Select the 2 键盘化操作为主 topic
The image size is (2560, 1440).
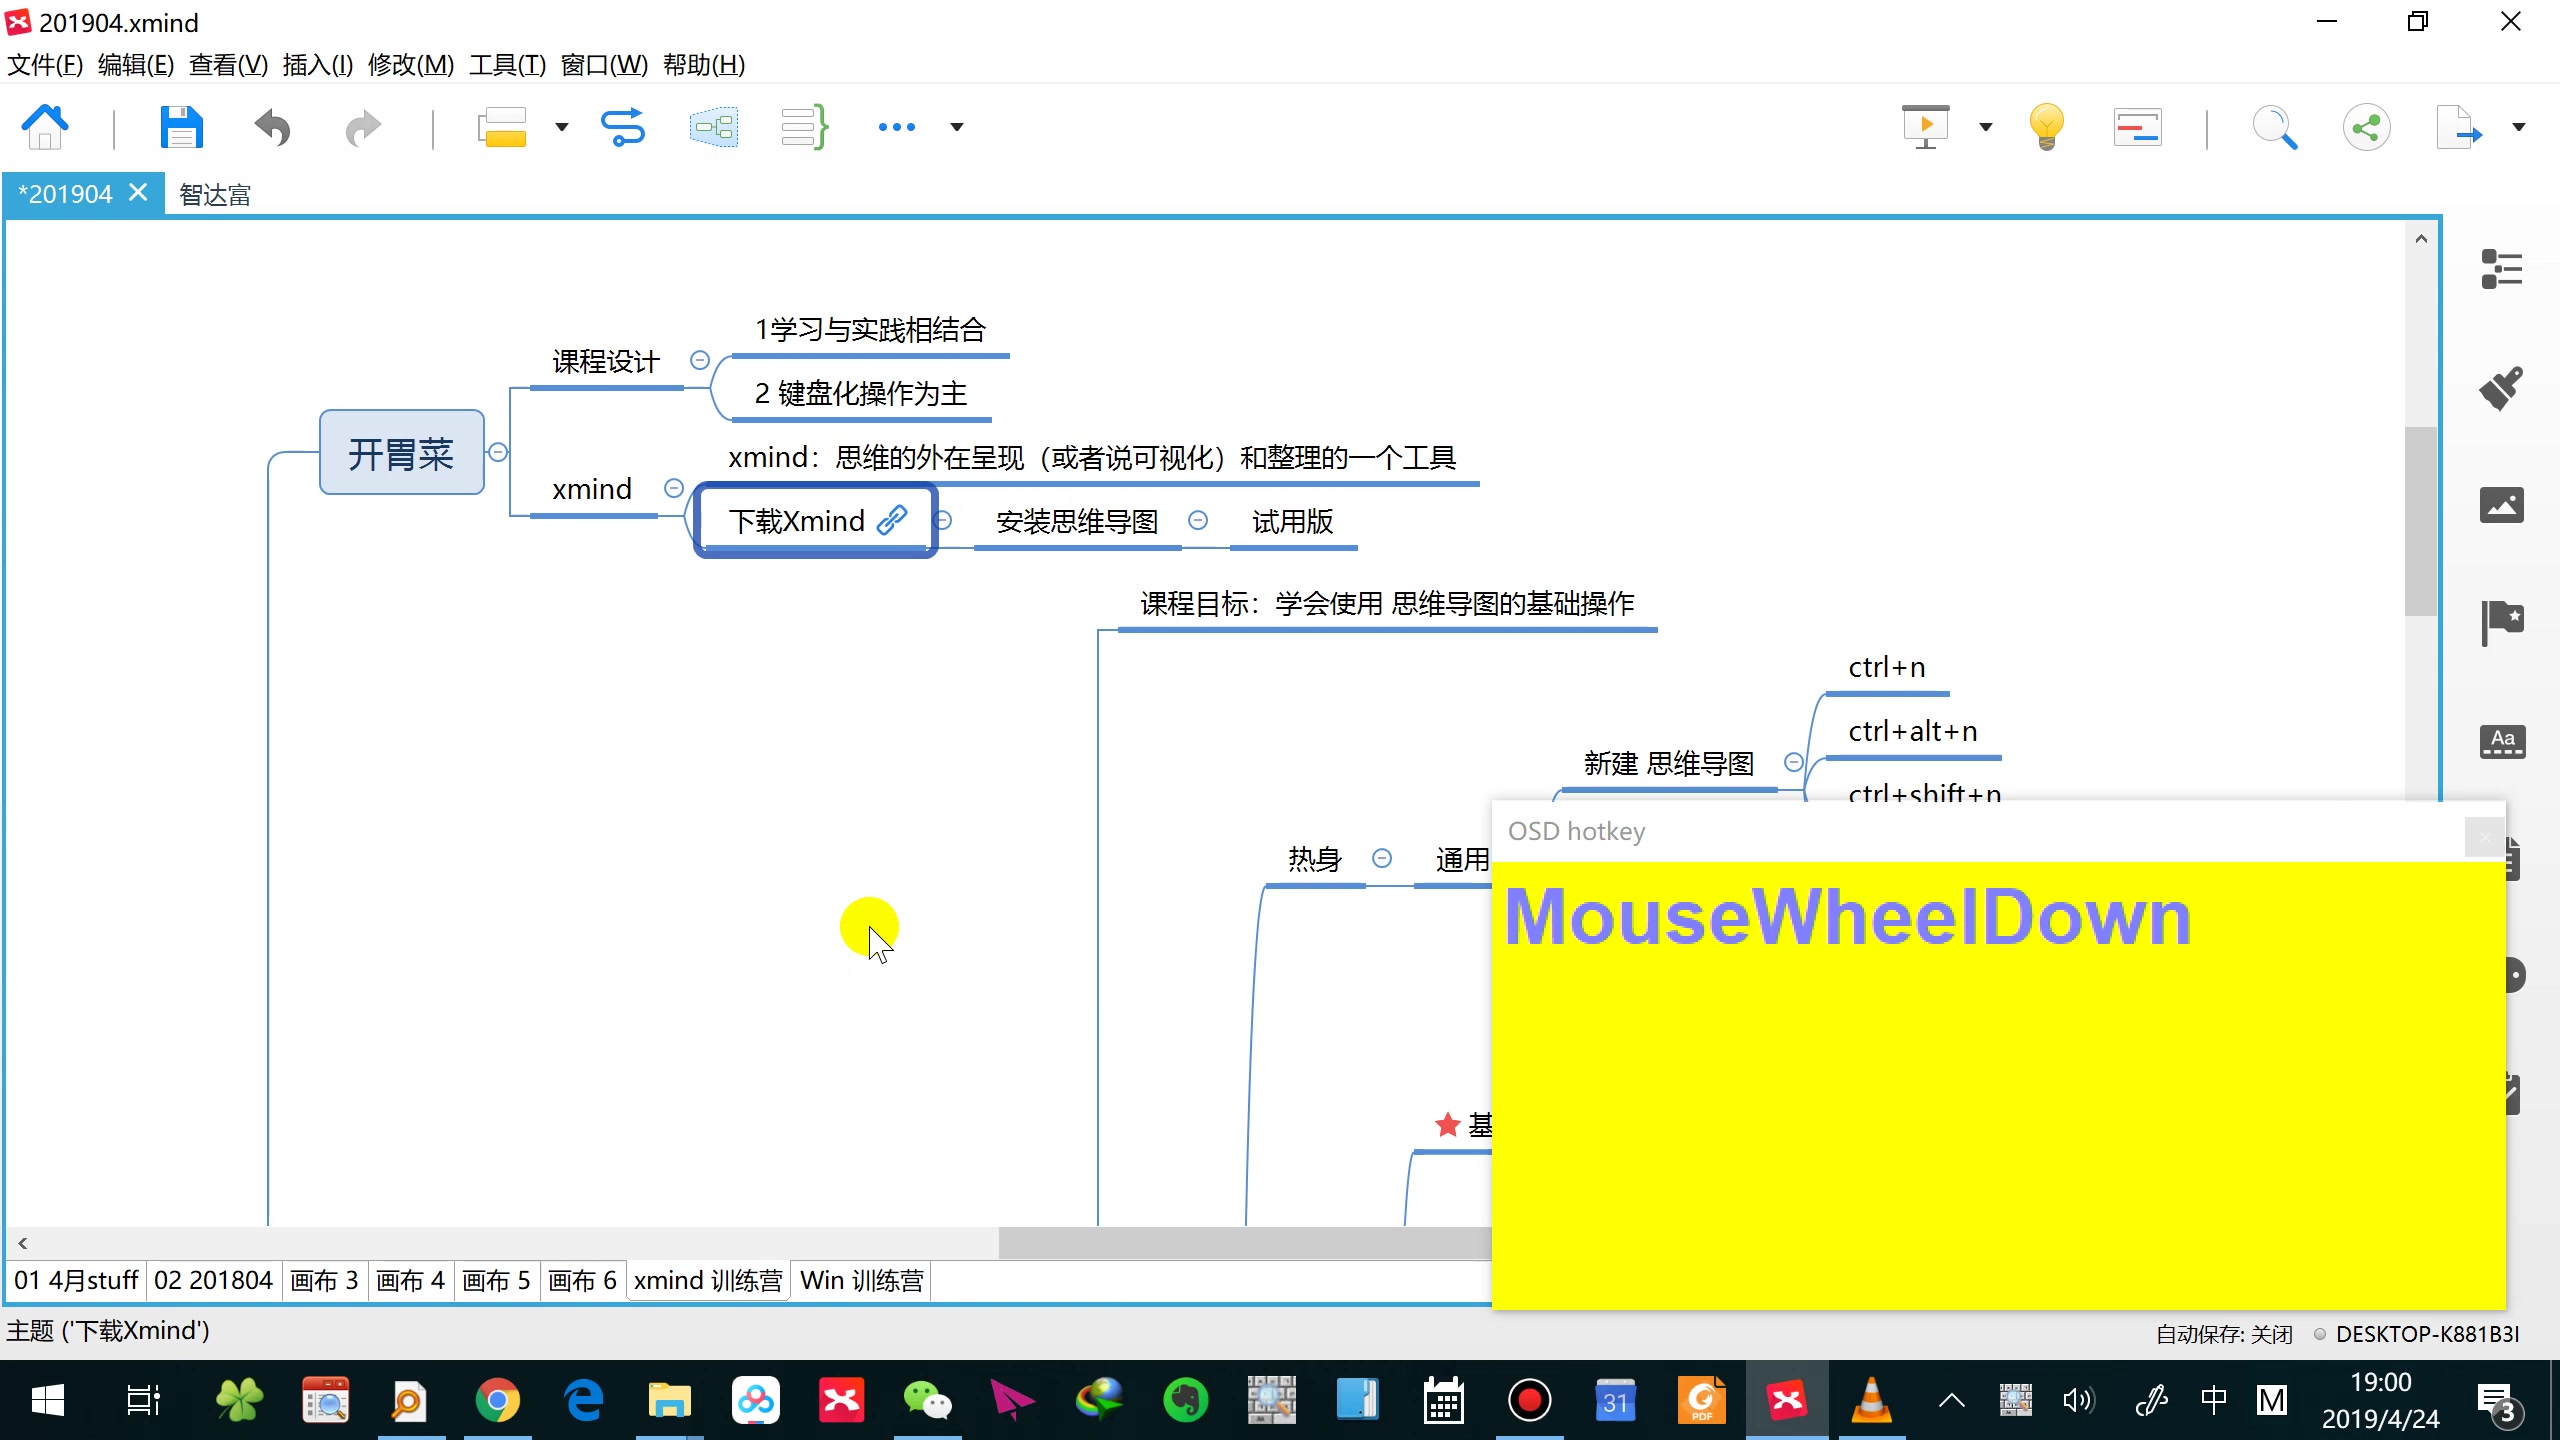click(x=861, y=393)
